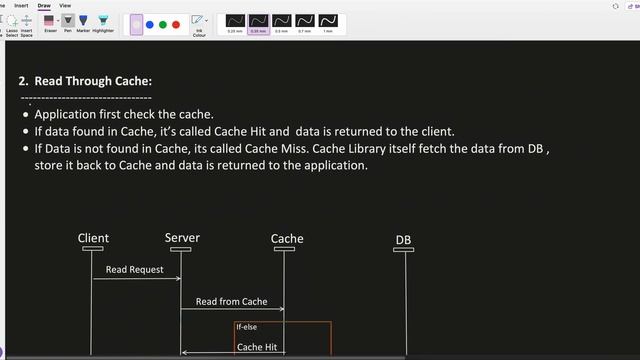The image size is (640, 360).
Task: Open the Ink Colour picker
Action: pos(199,26)
